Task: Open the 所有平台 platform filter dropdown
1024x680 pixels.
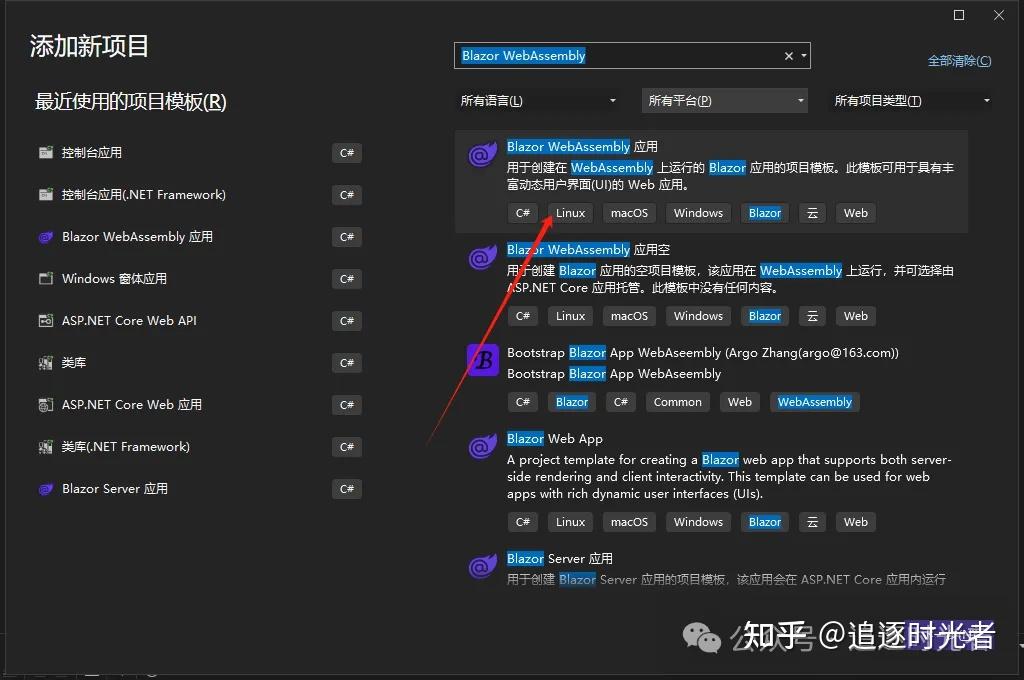Action: pyautogui.click(x=725, y=101)
